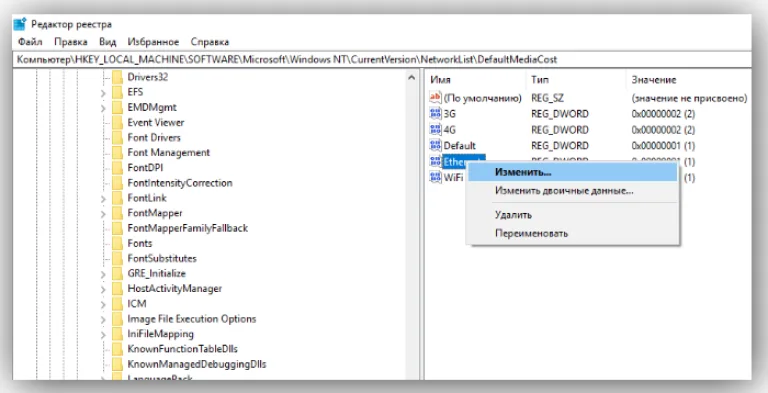
Task: Click the FontMapper folder icon
Action: coord(117,213)
